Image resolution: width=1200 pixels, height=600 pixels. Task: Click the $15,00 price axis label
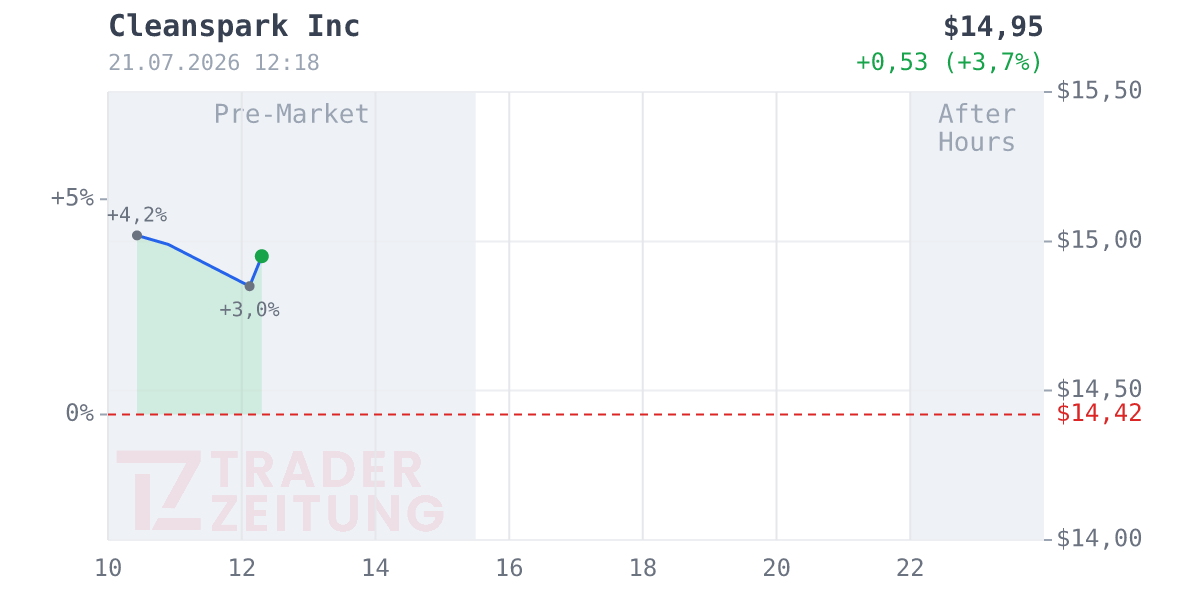(1099, 239)
